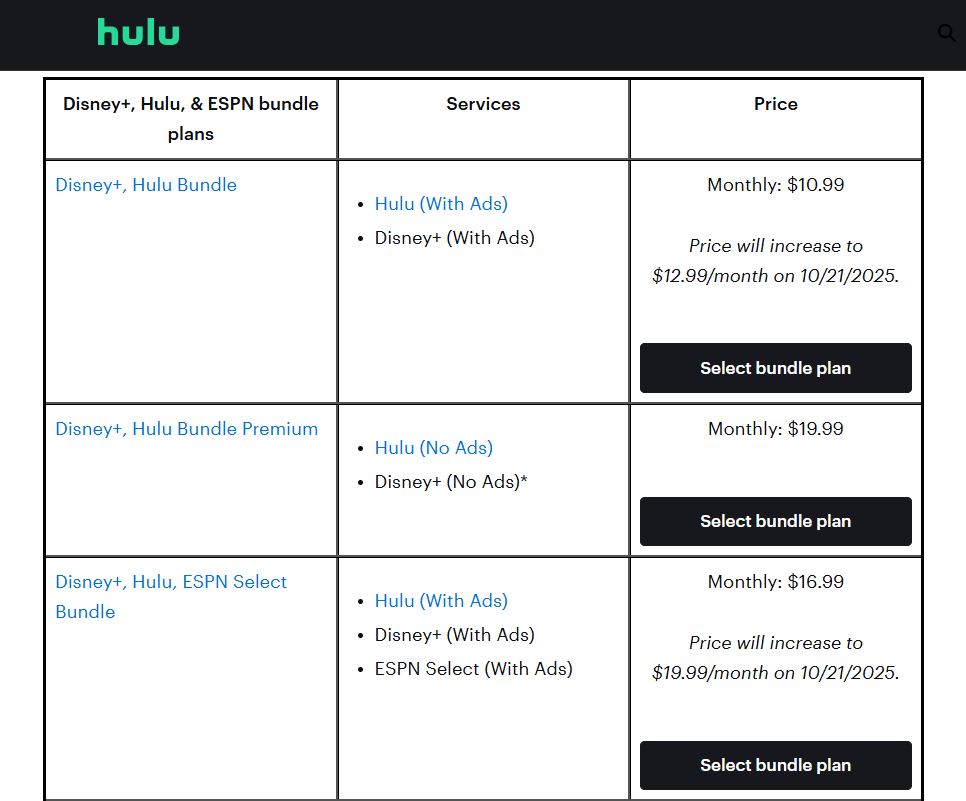This screenshot has width=966, height=801.
Task: Click the ESPN Select (With Ads) list item
Action: pyautogui.click(x=474, y=669)
